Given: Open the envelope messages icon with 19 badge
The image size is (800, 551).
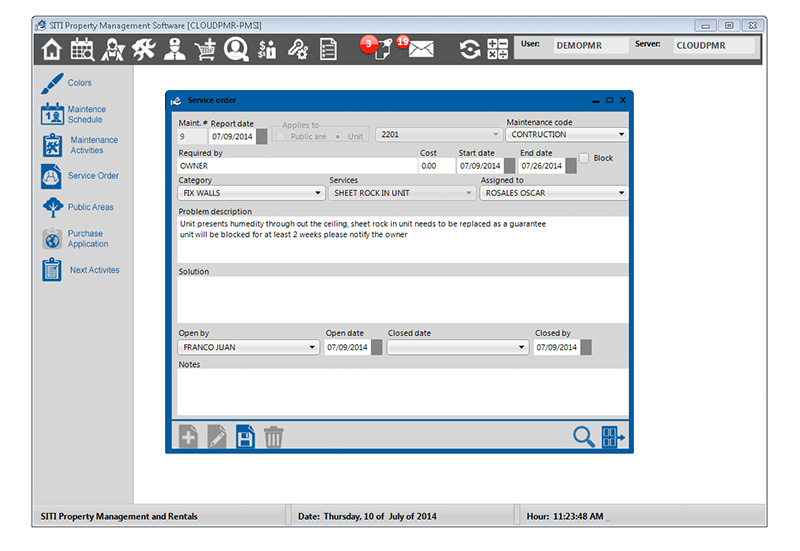Looking at the screenshot, I should pyautogui.click(x=420, y=49).
